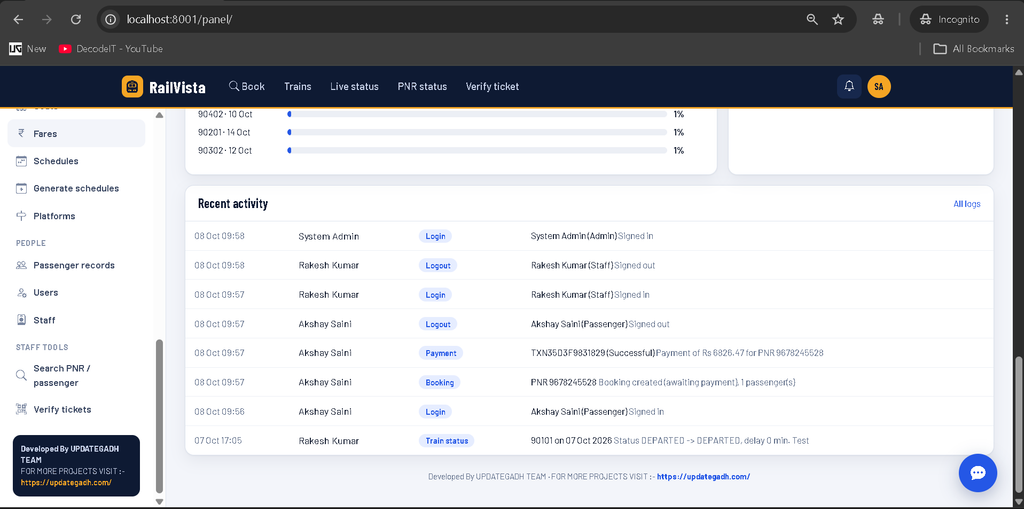Image resolution: width=1024 pixels, height=509 pixels.
Task: Click Rakesh Kumar (Staff) Signed out text
Action: click(x=593, y=265)
